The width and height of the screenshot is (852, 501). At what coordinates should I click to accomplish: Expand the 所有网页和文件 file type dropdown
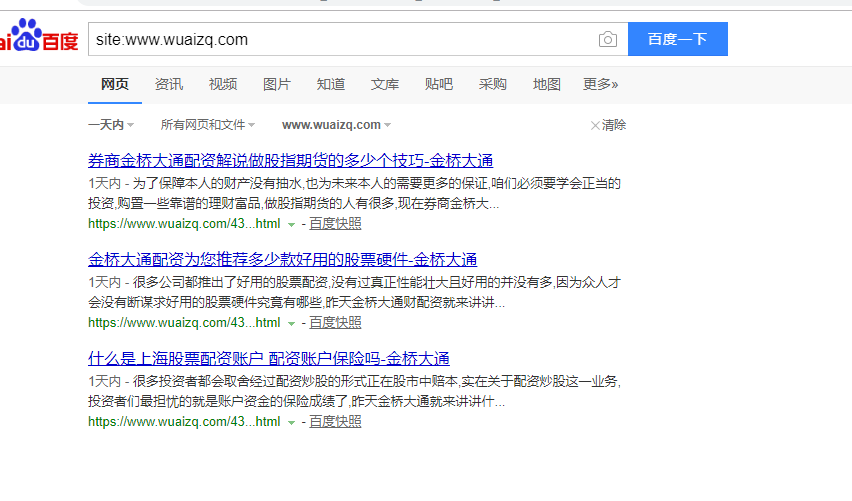click(x=207, y=125)
